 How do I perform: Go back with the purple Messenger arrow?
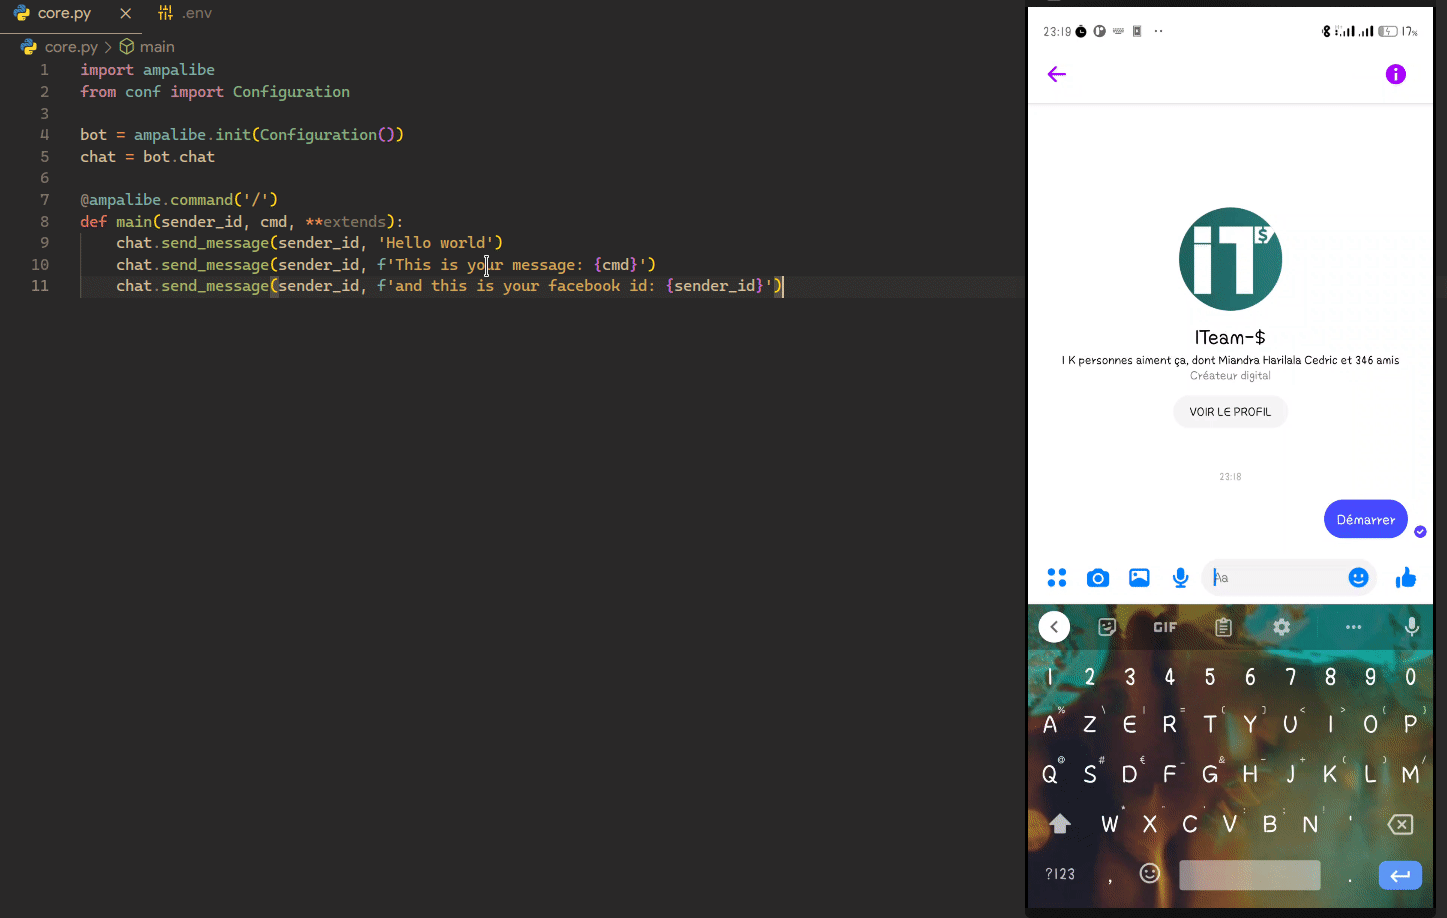(x=1057, y=74)
